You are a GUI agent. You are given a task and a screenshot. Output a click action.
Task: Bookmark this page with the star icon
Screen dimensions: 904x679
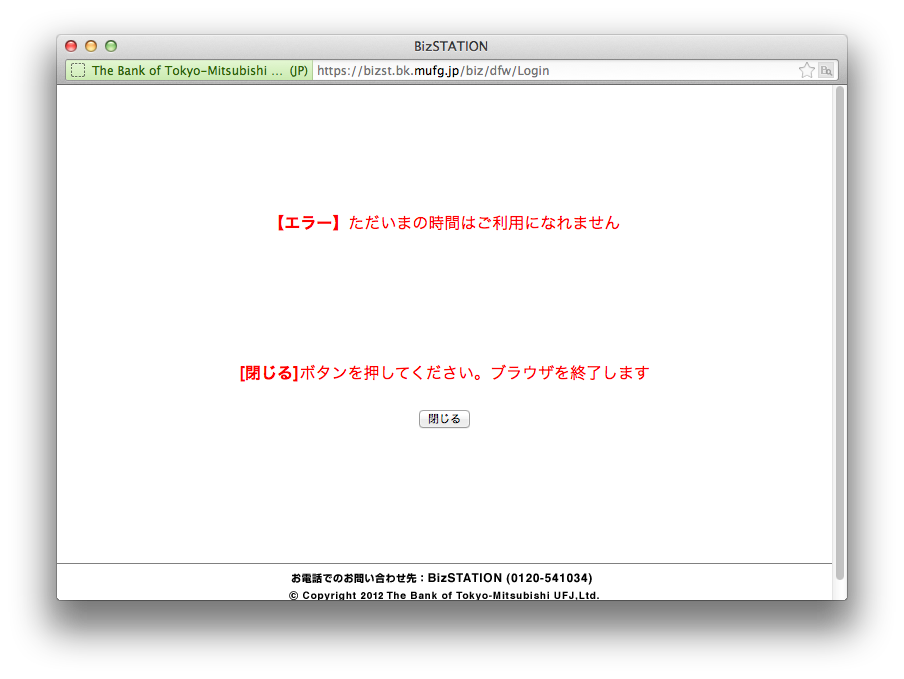806,71
